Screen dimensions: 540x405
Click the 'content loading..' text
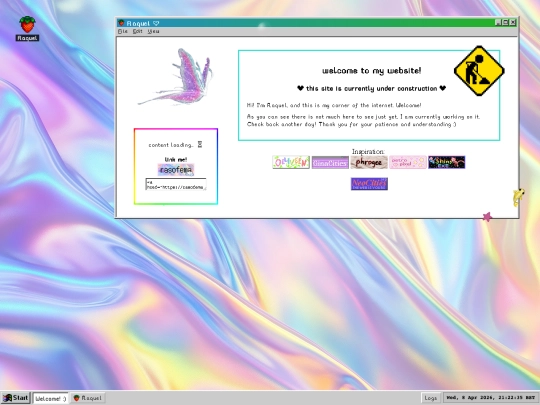click(x=171, y=145)
